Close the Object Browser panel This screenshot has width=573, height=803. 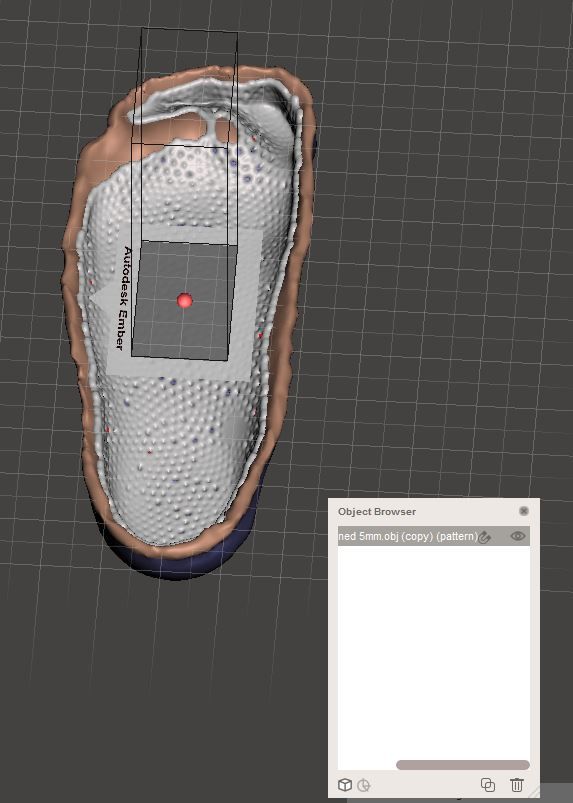click(x=523, y=511)
